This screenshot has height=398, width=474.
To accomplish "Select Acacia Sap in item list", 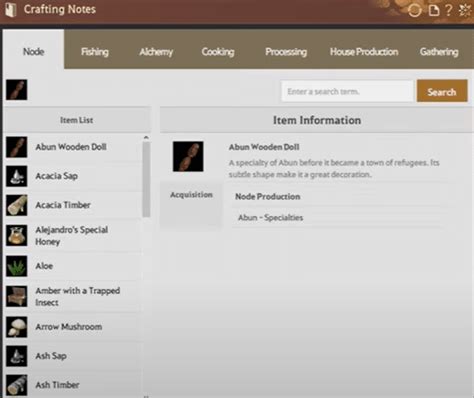I will click(57, 176).
